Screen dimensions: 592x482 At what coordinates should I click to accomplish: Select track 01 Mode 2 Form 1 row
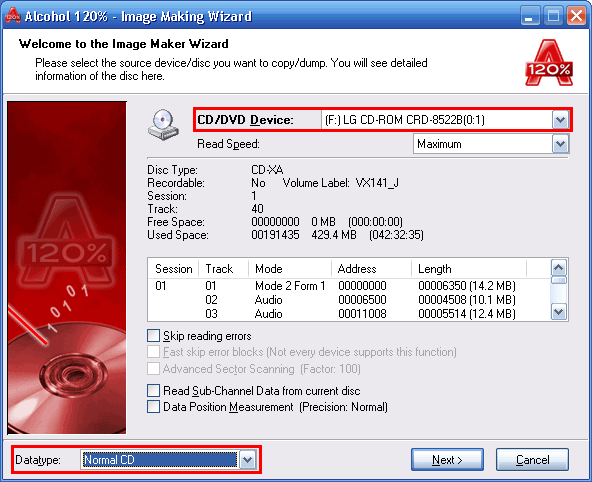[x=349, y=286]
